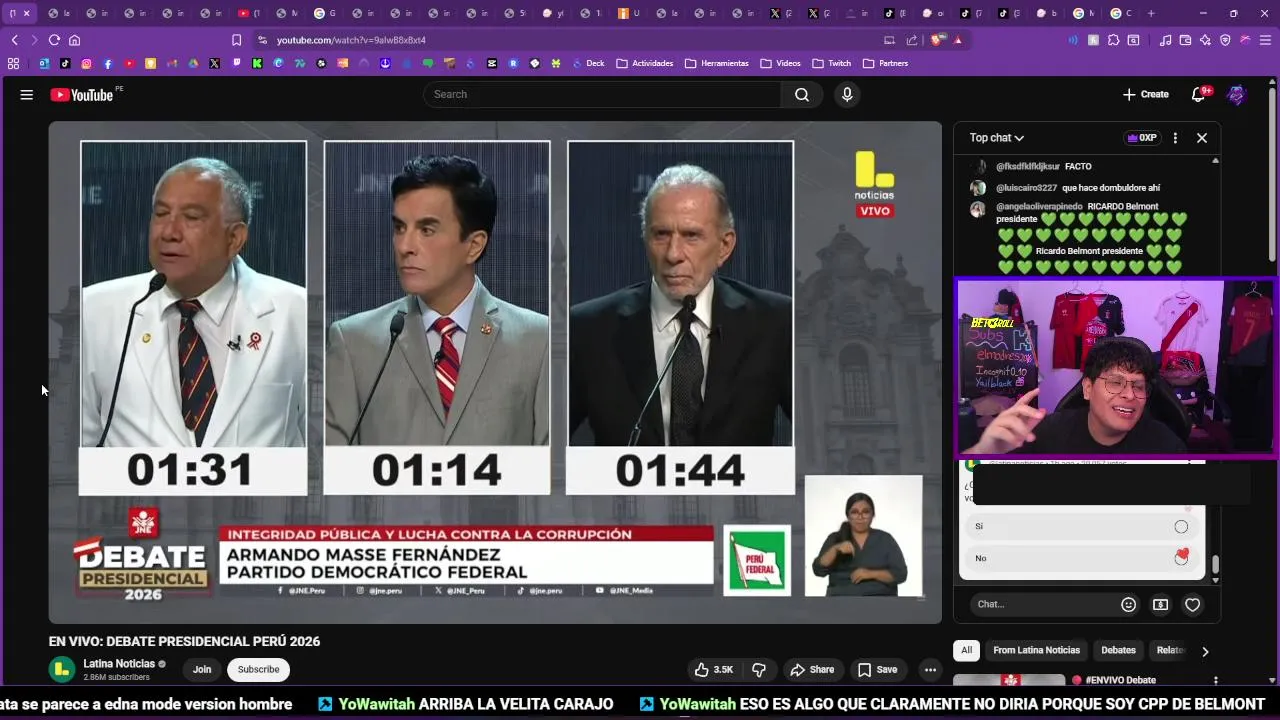Open the Videos bookmarks folder
Viewport: 1280px width, 720px height.
(x=781, y=63)
